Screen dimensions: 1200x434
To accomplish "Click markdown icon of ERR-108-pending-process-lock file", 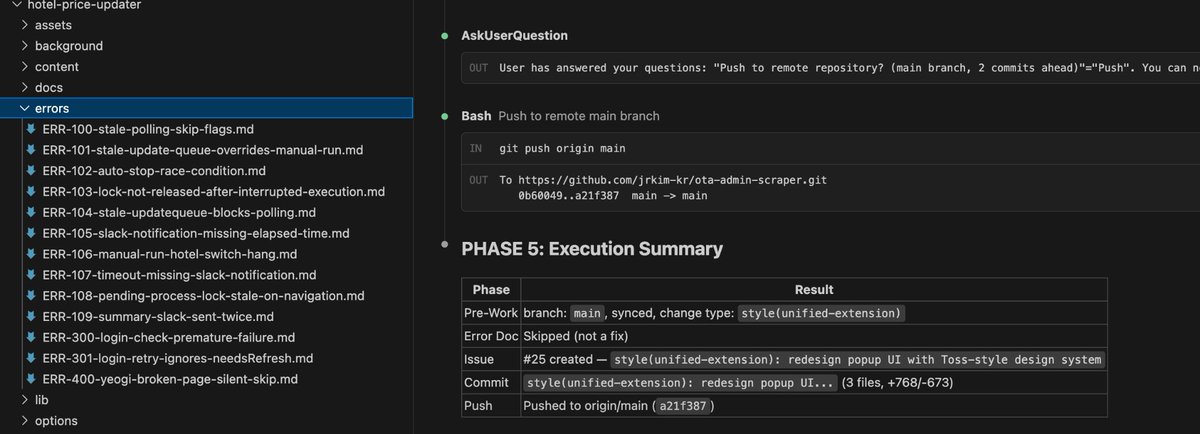I will point(32,296).
